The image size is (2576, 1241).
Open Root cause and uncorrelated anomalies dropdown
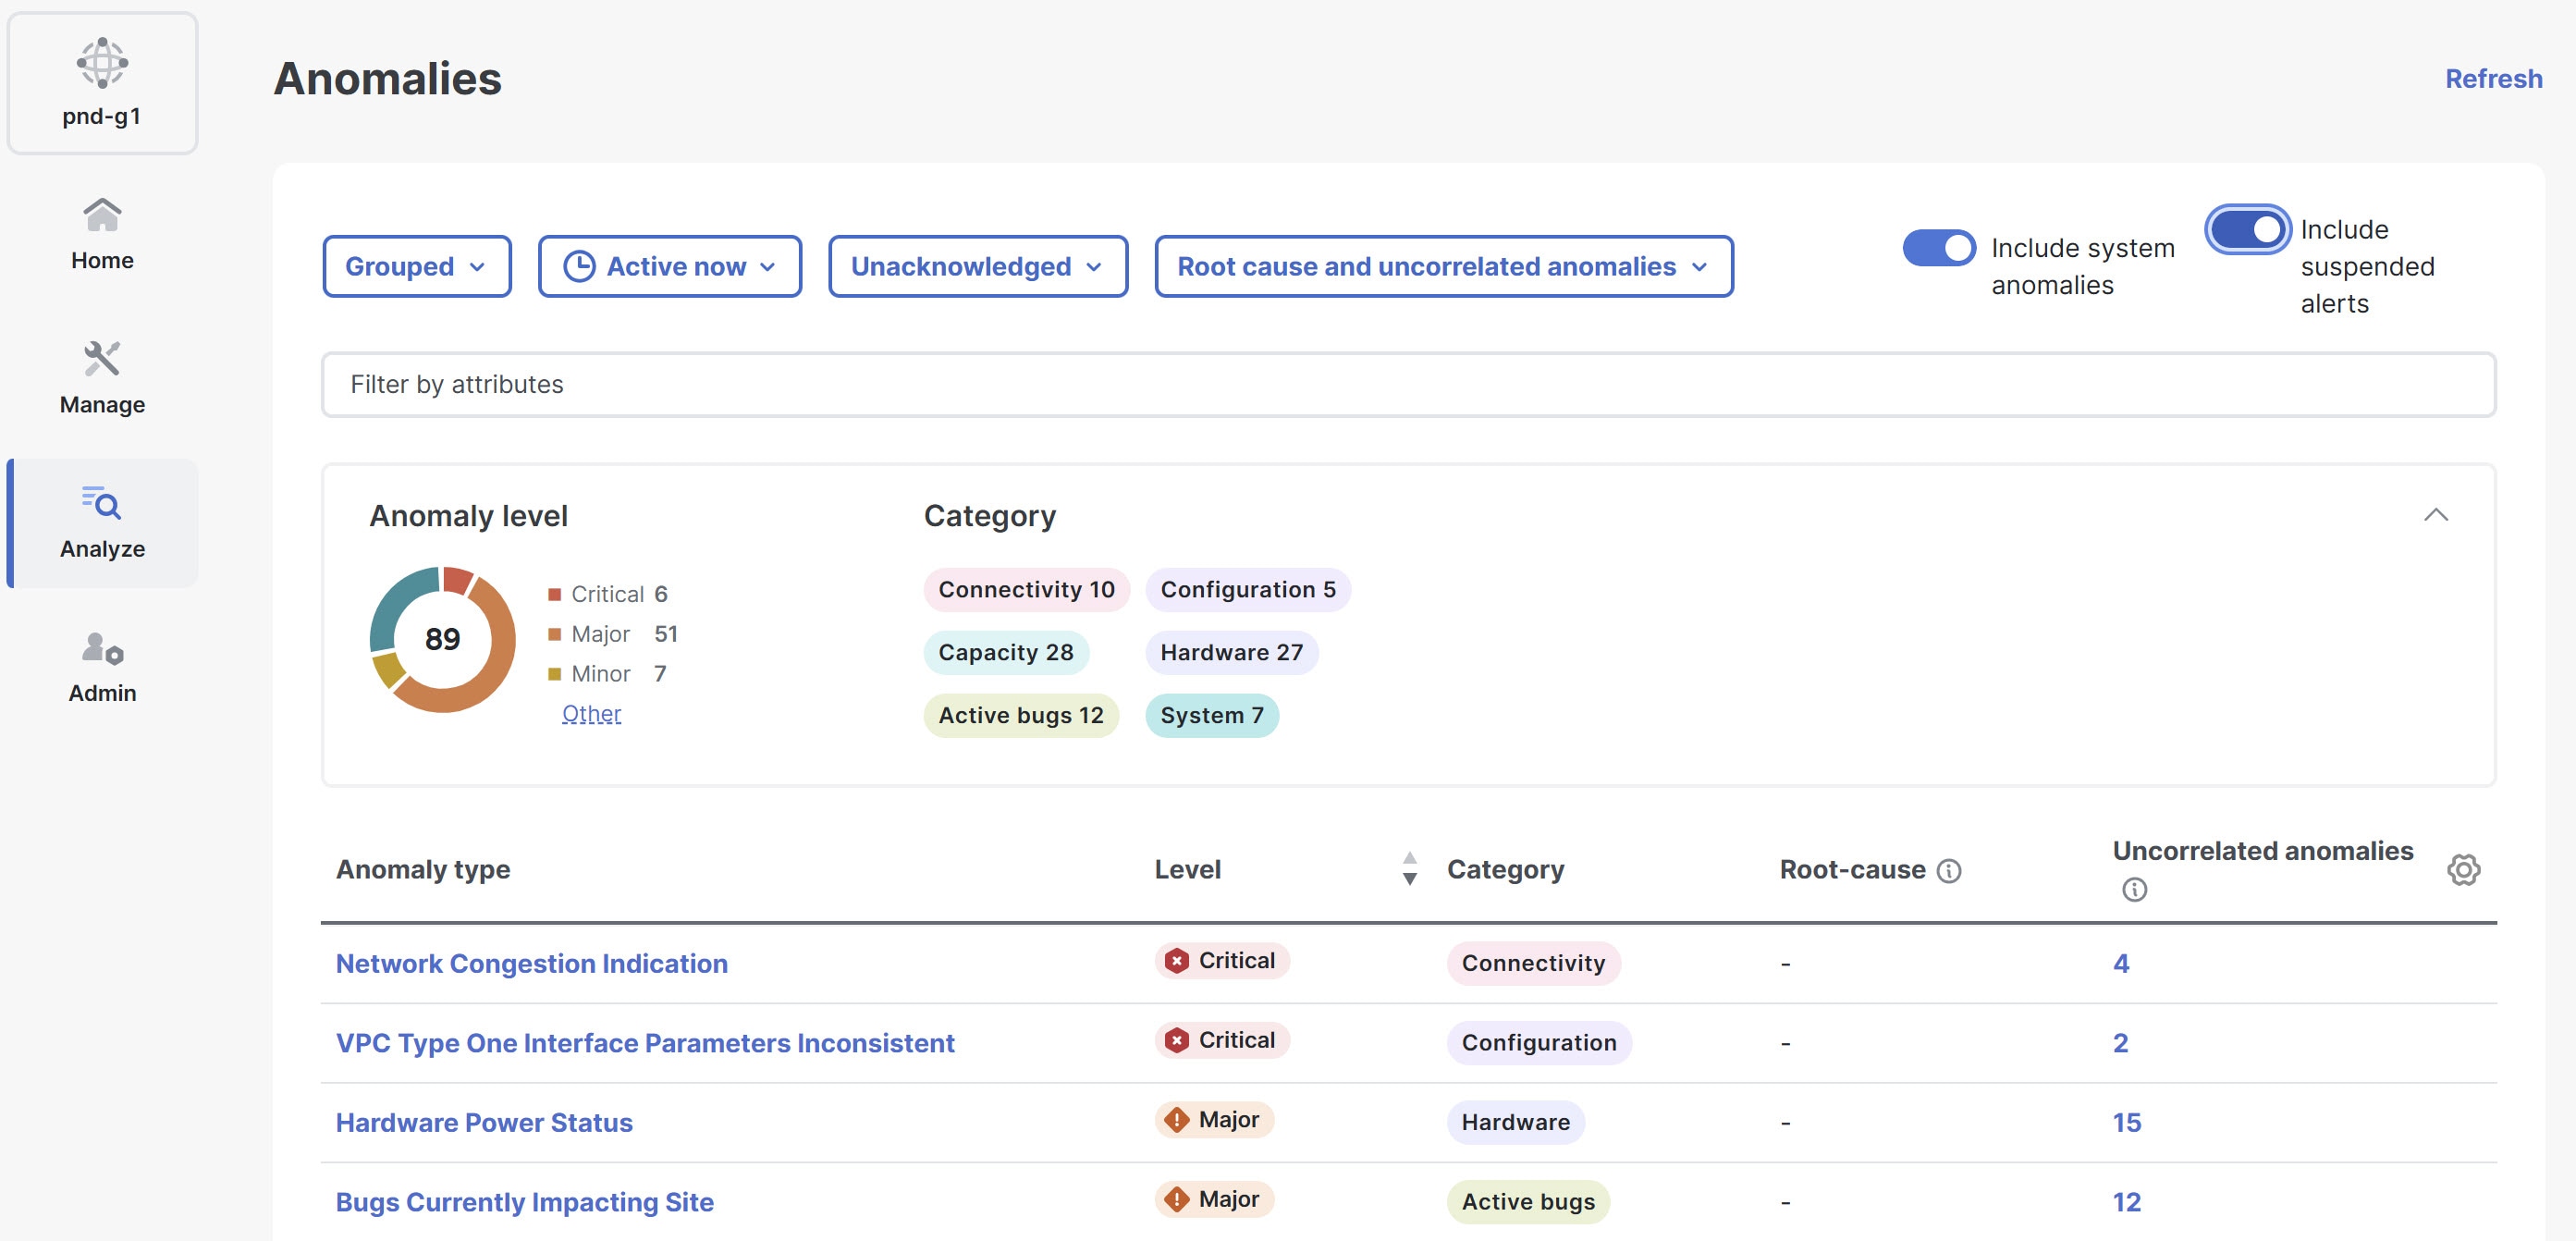(x=1444, y=267)
